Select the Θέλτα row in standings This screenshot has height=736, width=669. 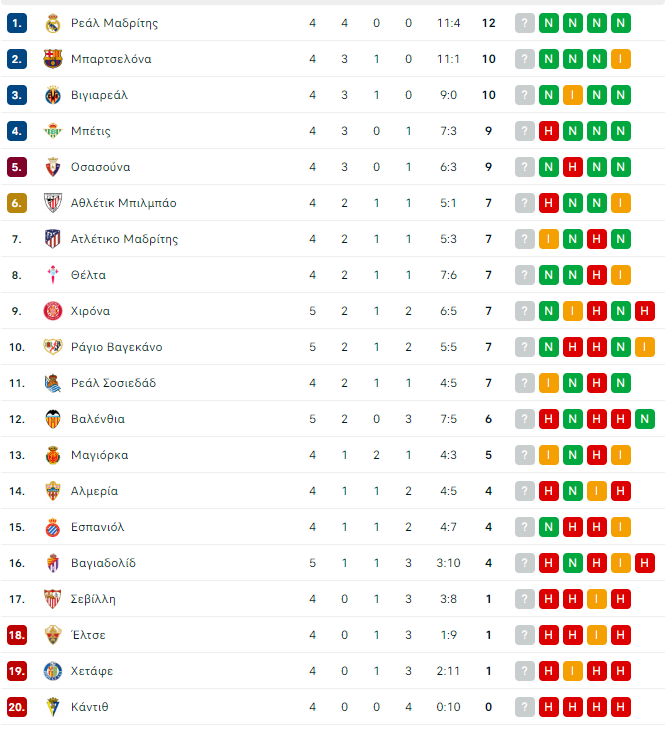click(333, 275)
